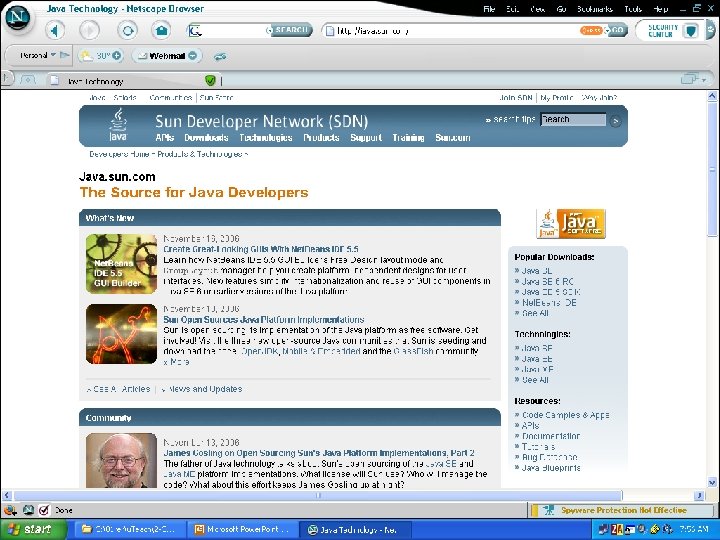Click the round search submit arrow button
This screenshot has height=540, width=720.
coord(615,121)
